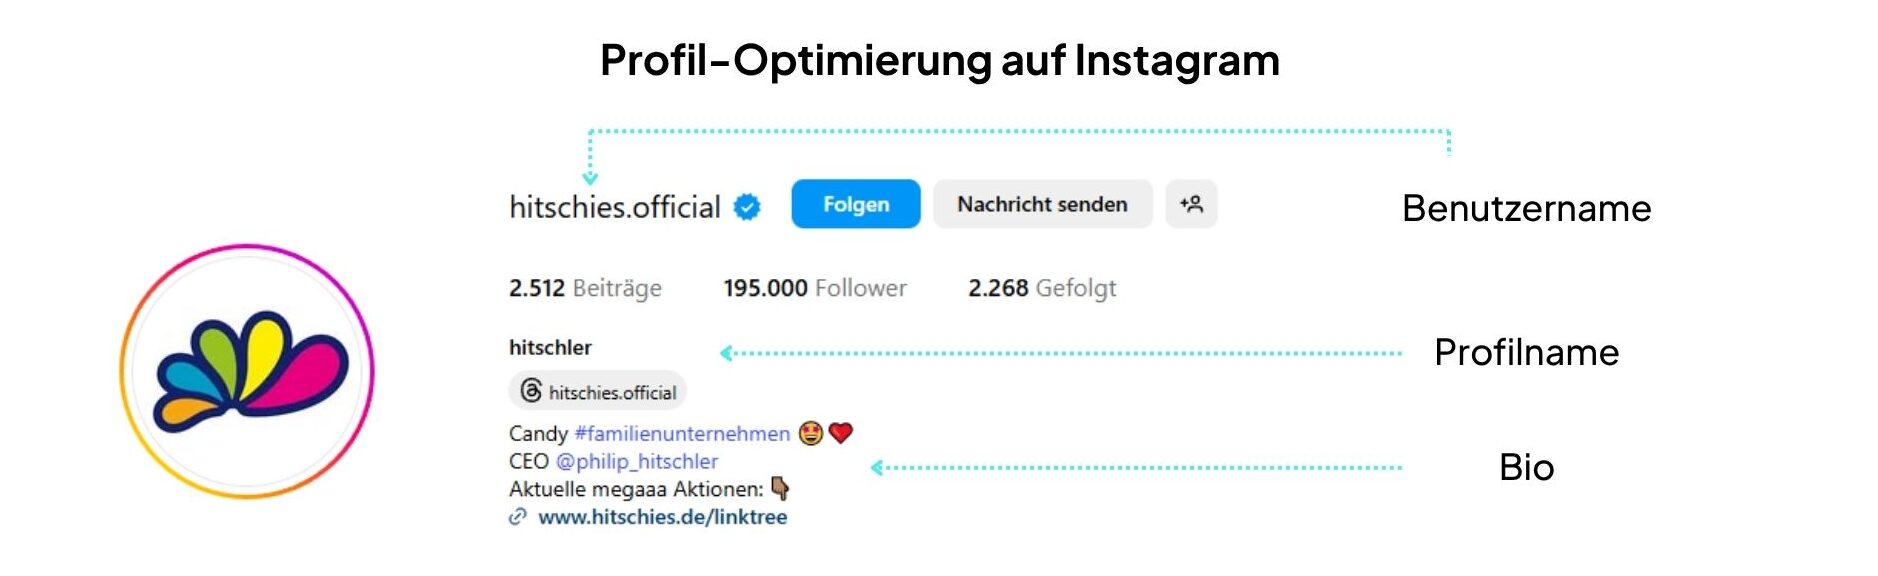Click the heart-eyes emoji in bio
1878x576 pixels.
(810, 433)
